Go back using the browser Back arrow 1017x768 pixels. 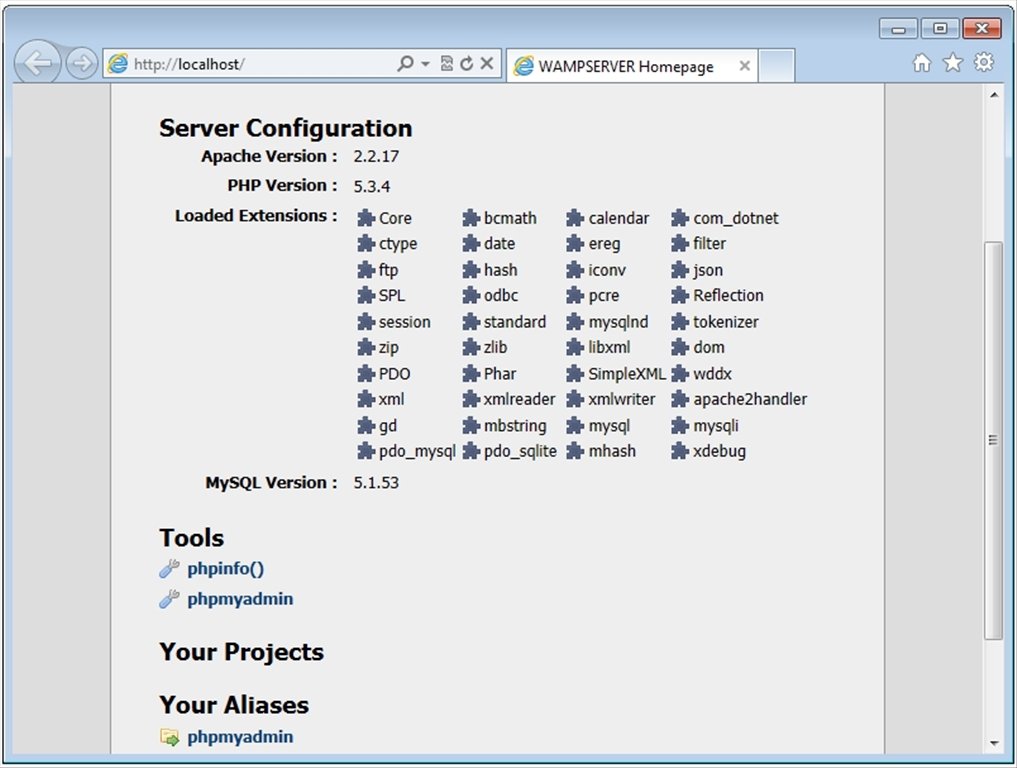tap(38, 63)
